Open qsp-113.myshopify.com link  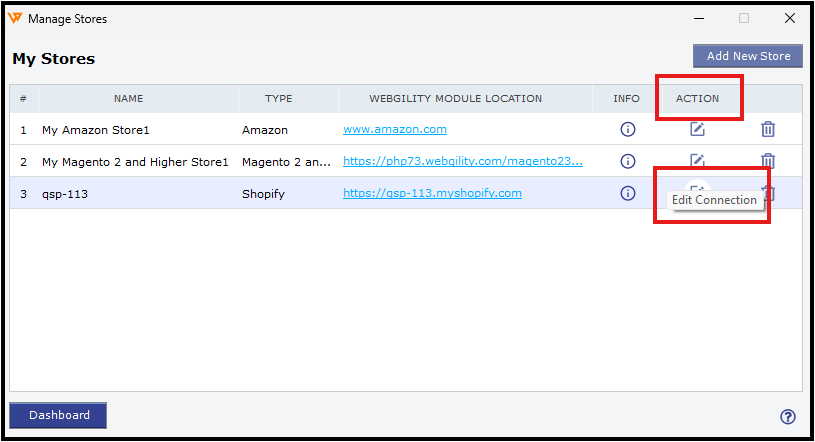(x=432, y=193)
